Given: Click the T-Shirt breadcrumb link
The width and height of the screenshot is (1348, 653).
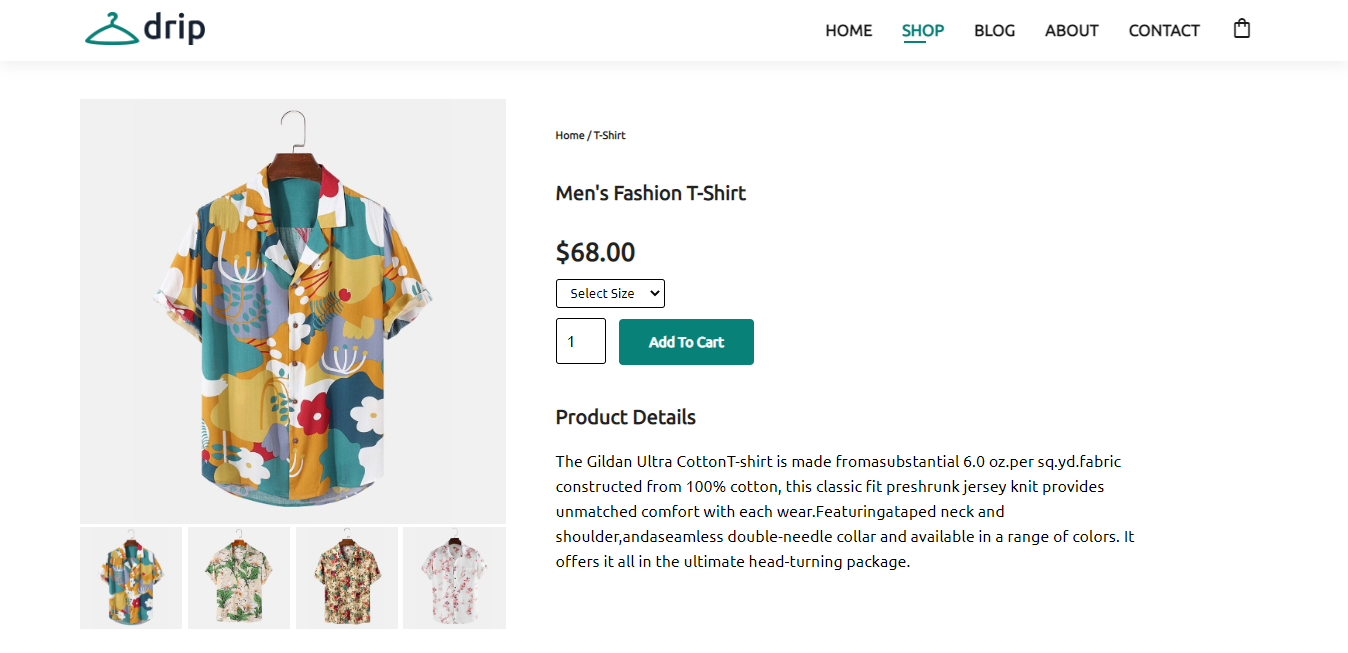Looking at the screenshot, I should 610,135.
